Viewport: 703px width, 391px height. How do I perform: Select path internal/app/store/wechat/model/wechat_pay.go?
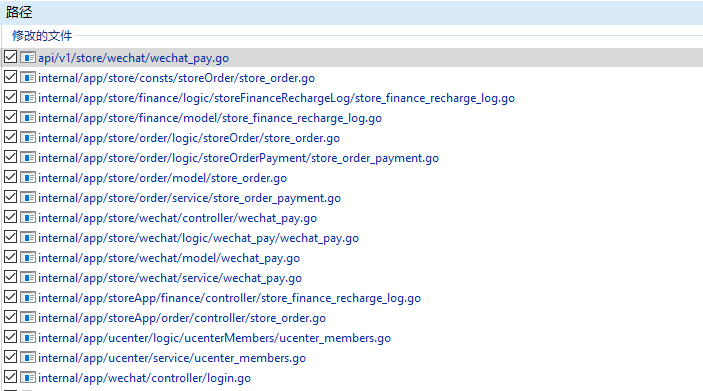click(169, 258)
